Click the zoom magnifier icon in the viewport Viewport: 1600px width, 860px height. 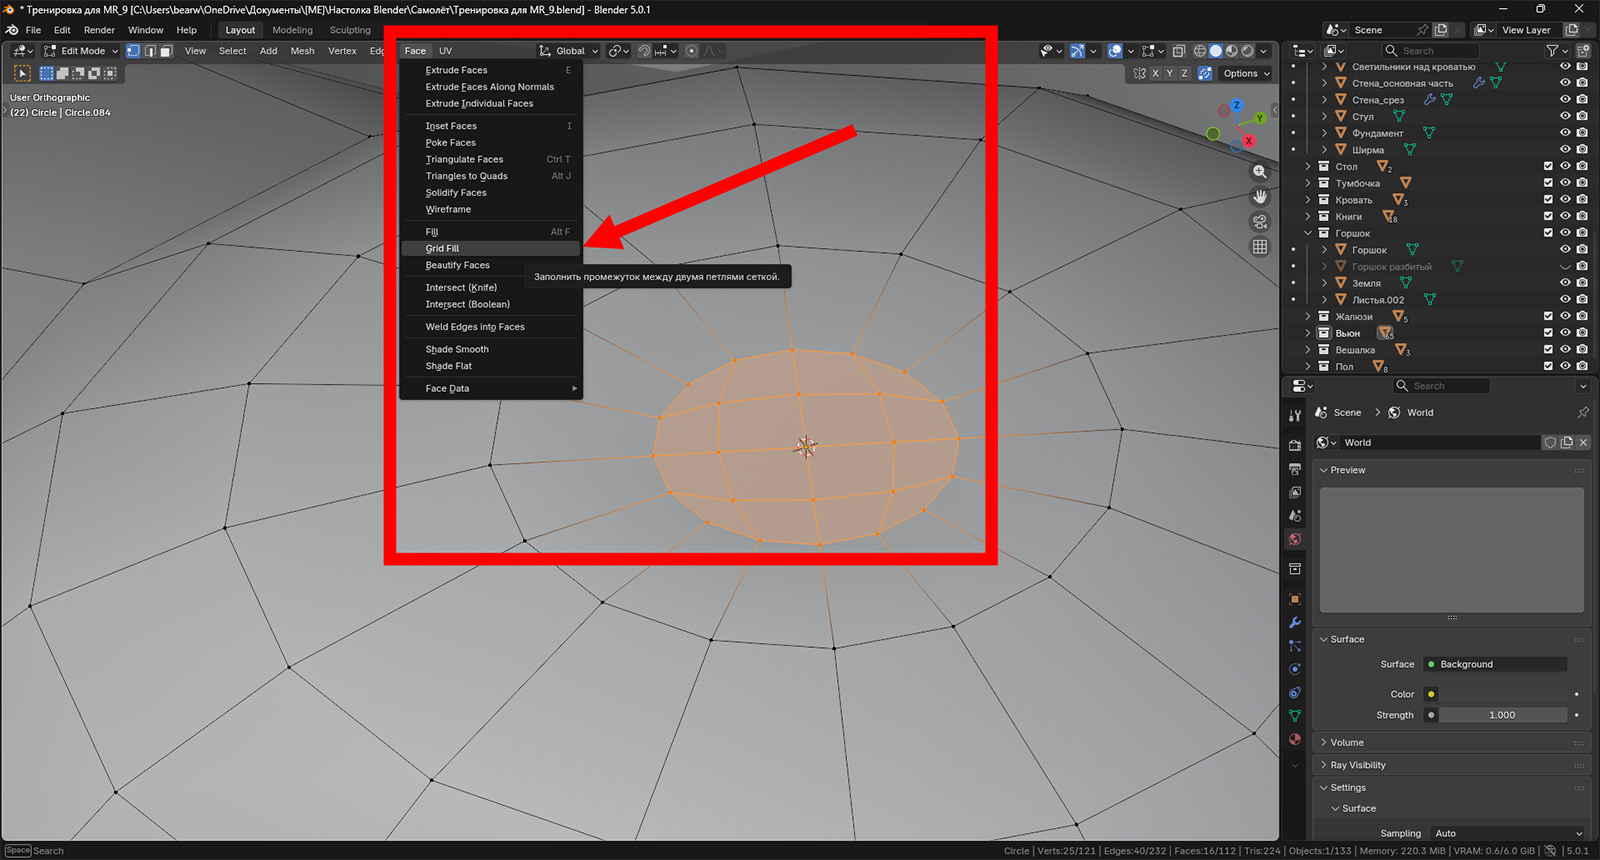[1260, 172]
